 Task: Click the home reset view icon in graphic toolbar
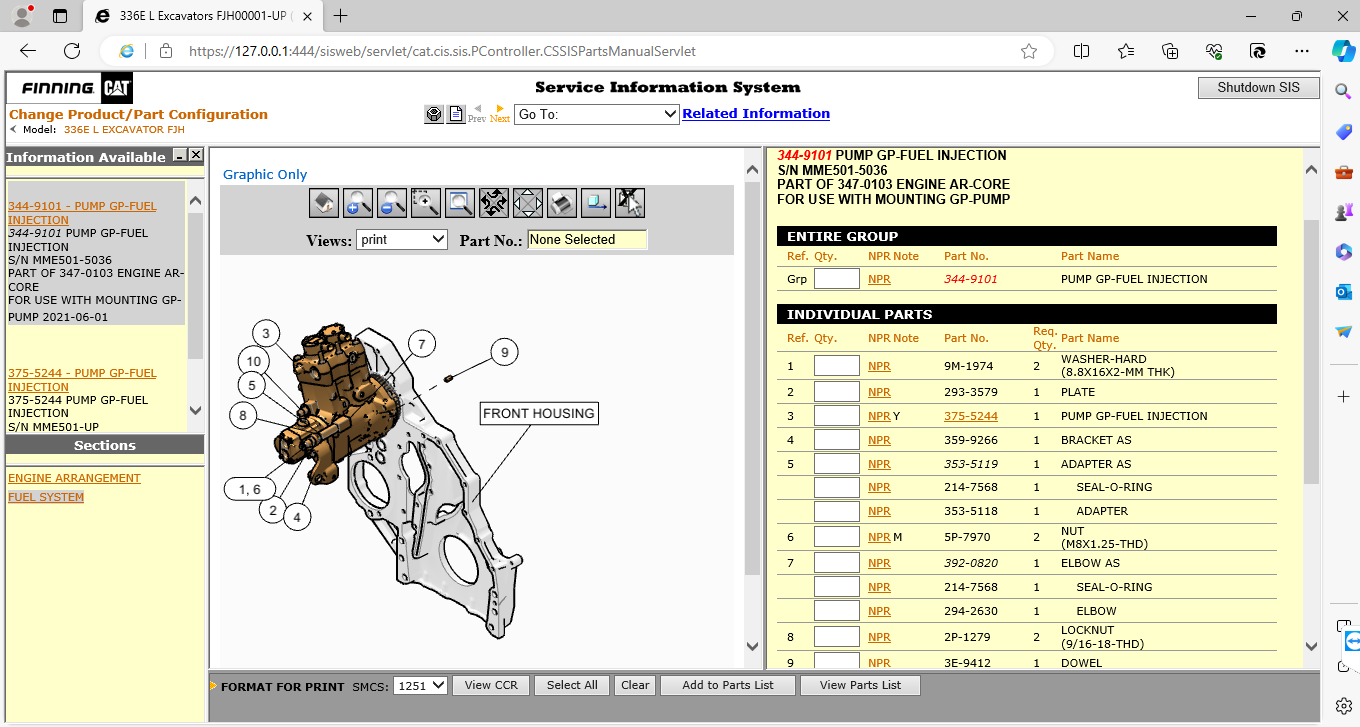[324, 203]
